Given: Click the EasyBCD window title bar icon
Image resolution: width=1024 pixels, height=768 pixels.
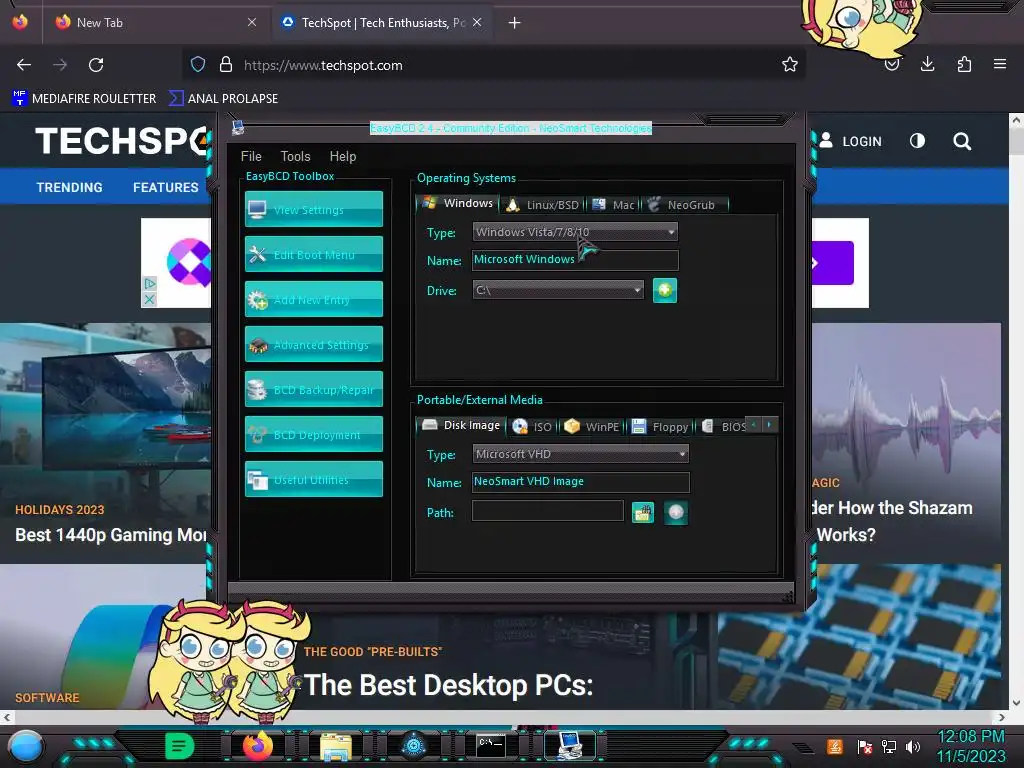Looking at the screenshot, I should [238, 127].
